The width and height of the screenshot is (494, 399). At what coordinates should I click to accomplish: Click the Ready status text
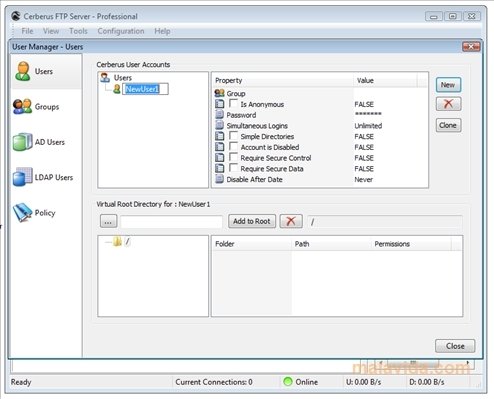point(21,382)
